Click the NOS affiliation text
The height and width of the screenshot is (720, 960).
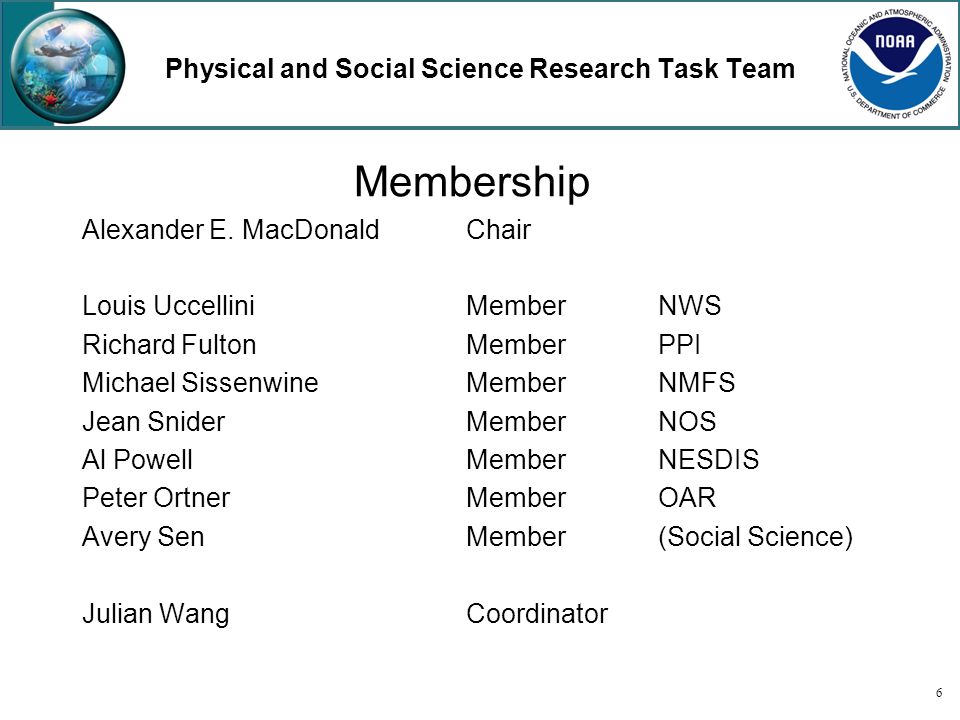tap(687, 422)
